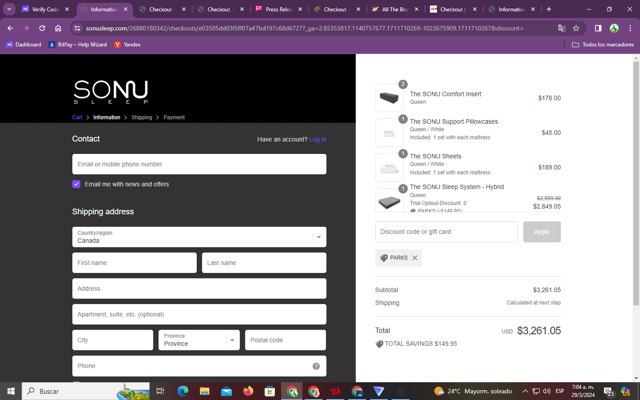Show hidden system tray icons
The height and width of the screenshot is (400, 640).
point(525,391)
